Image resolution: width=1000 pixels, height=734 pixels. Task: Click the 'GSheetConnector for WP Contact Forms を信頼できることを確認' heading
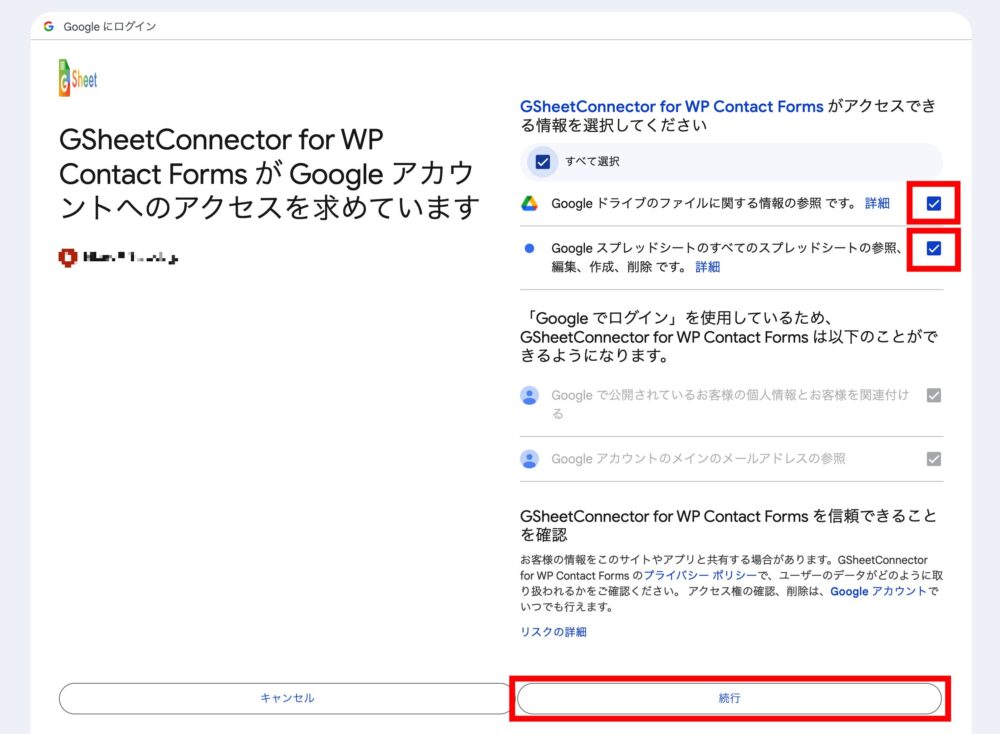pos(728,525)
